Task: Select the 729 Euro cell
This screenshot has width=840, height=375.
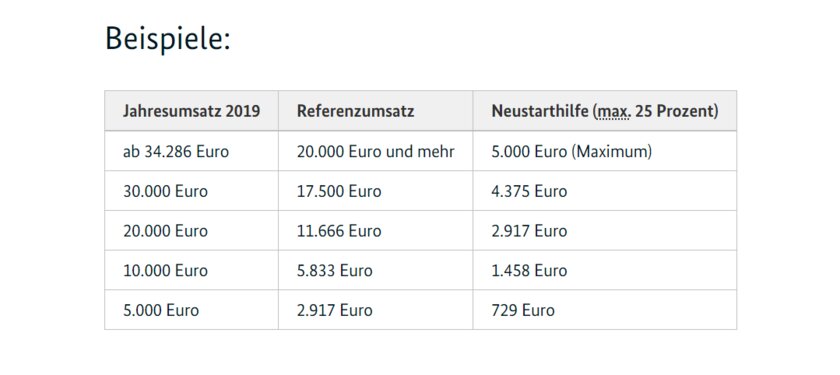Action: [605, 310]
